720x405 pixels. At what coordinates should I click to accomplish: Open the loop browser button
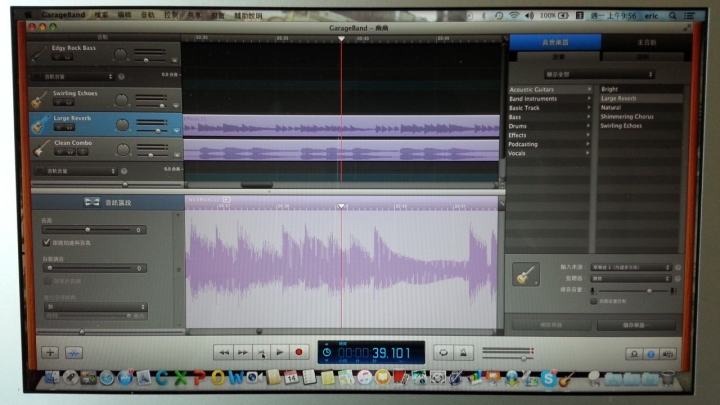pyautogui.click(x=634, y=354)
